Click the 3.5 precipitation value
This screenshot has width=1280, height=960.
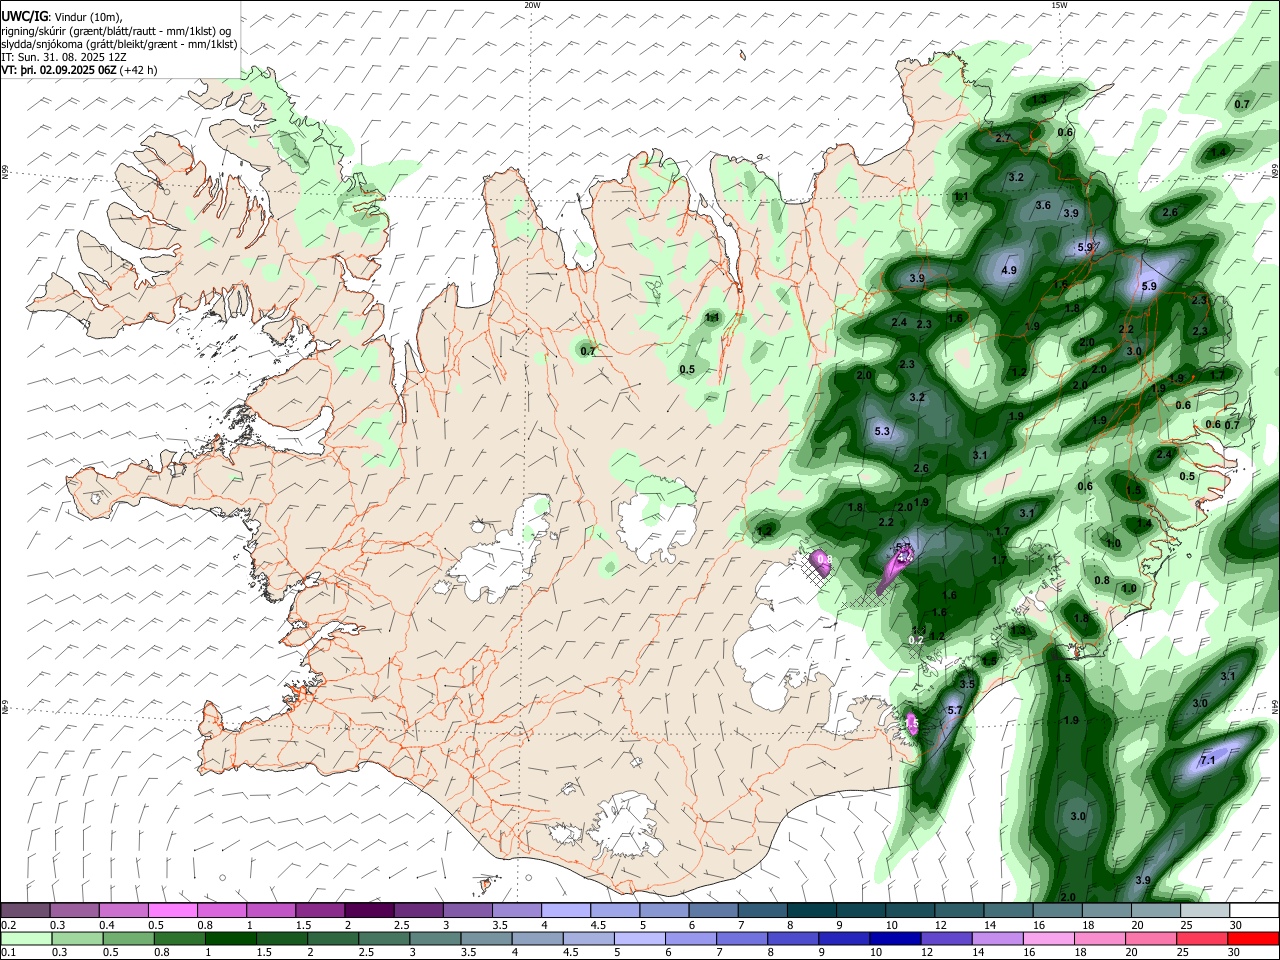click(967, 684)
